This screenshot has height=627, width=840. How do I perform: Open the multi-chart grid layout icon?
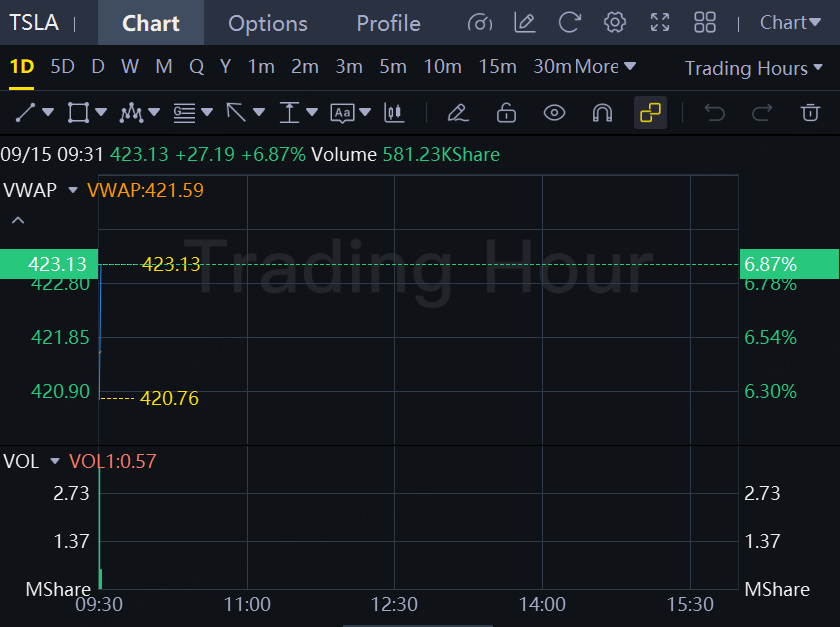704,23
